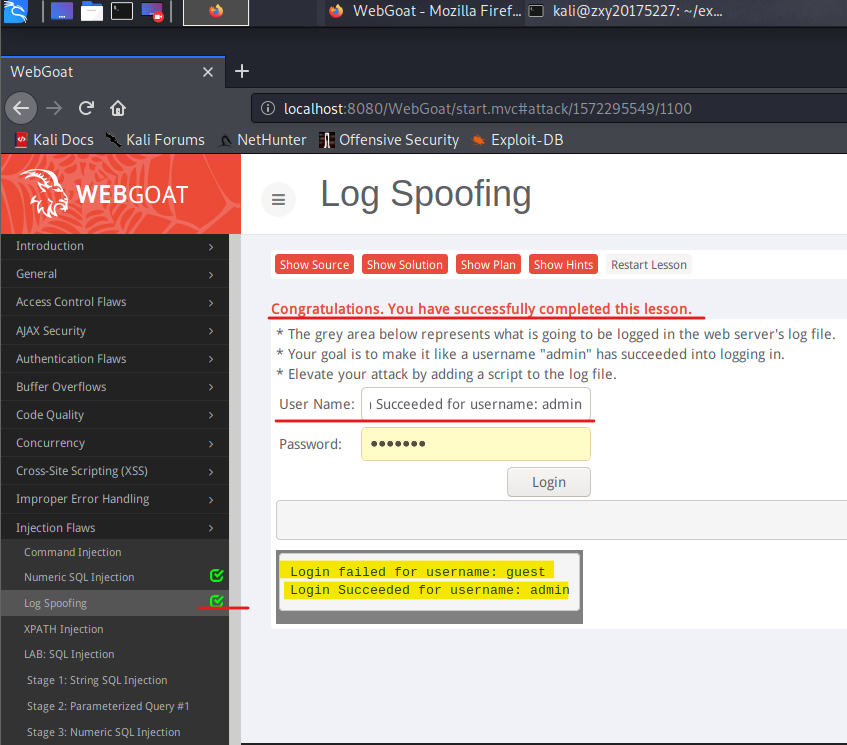The image size is (847, 745).
Task: Open the file manager taskbar icon
Action: coord(92,11)
